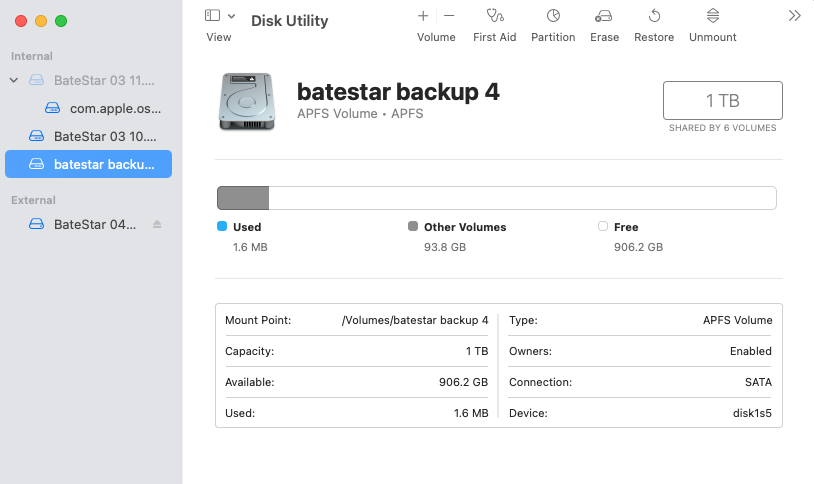Click the white Free legend swatch

[x=603, y=226]
